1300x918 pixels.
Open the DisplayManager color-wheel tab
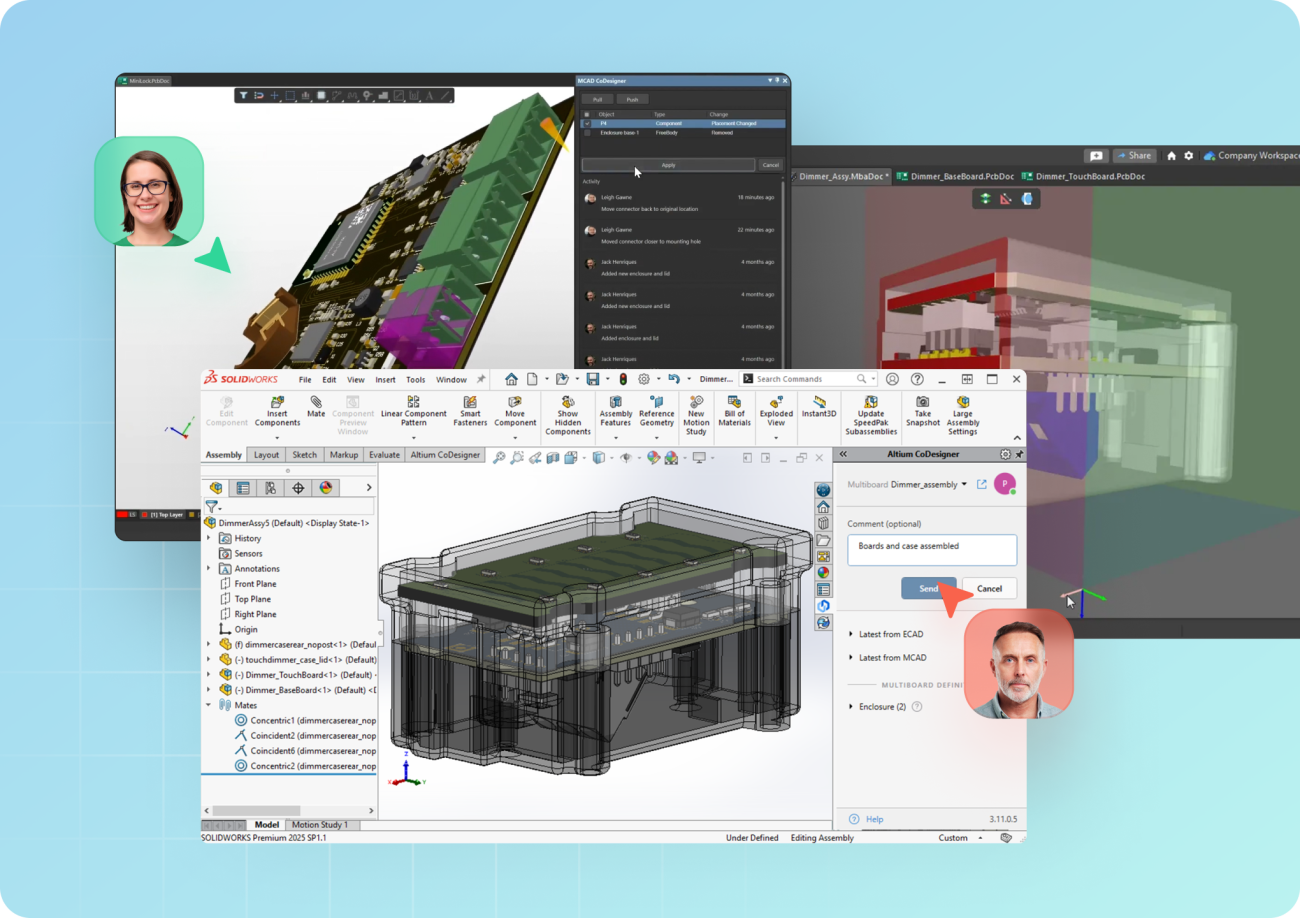pyautogui.click(x=325, y=488)
